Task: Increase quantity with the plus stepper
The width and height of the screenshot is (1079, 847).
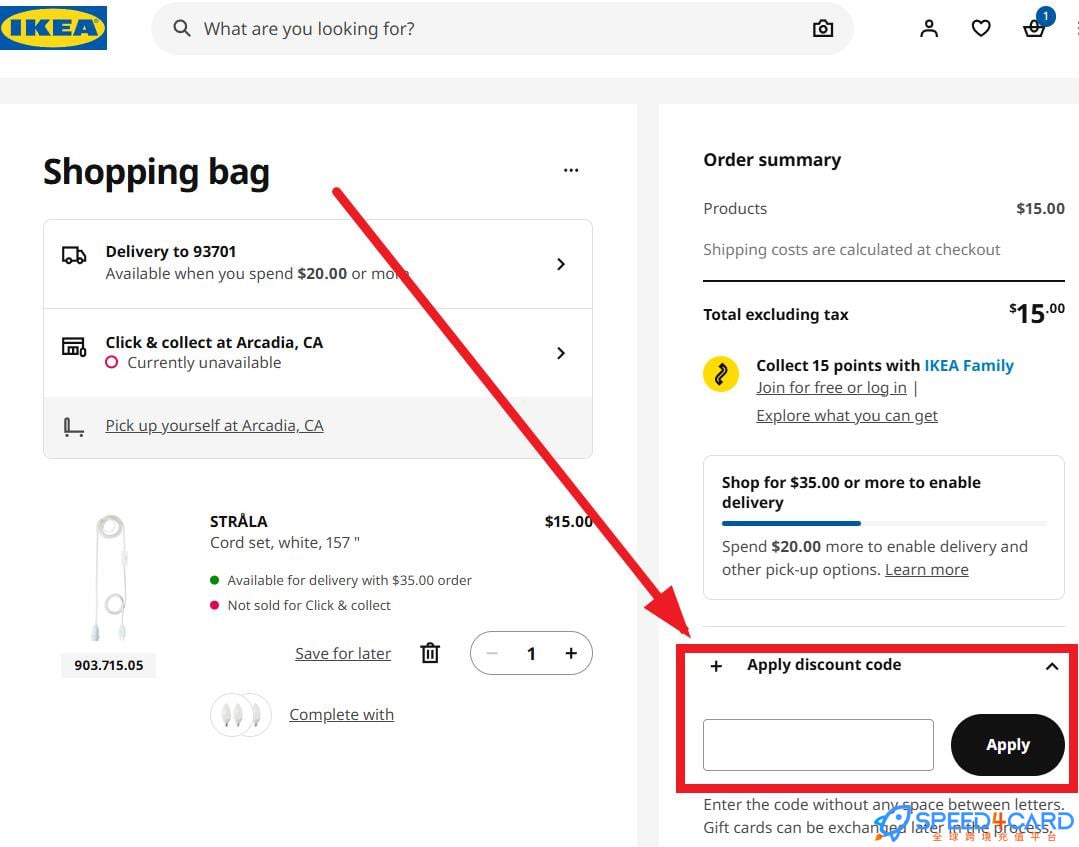Action: (570, 652)
